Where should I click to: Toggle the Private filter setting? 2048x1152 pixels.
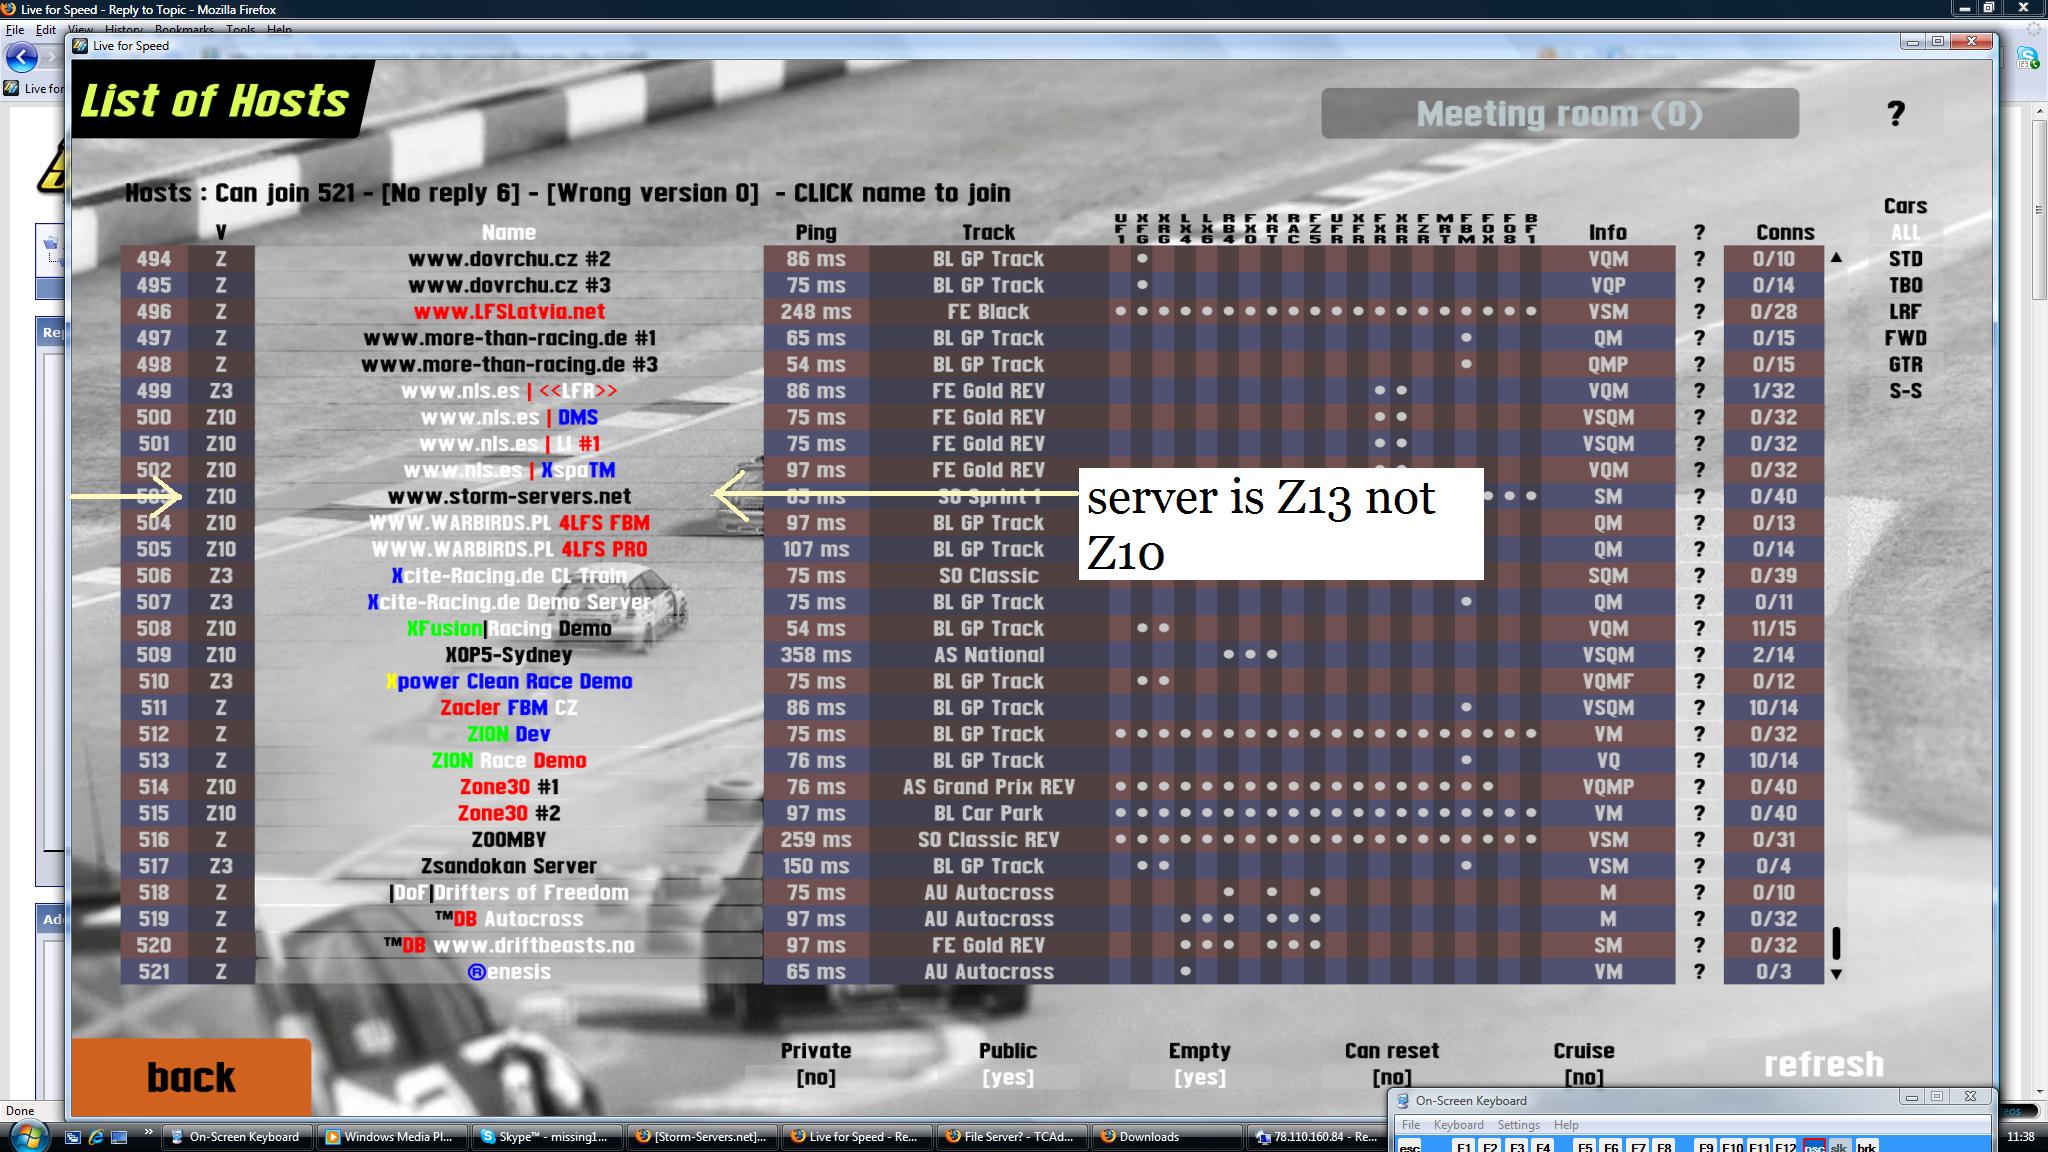click(815, 1077)
